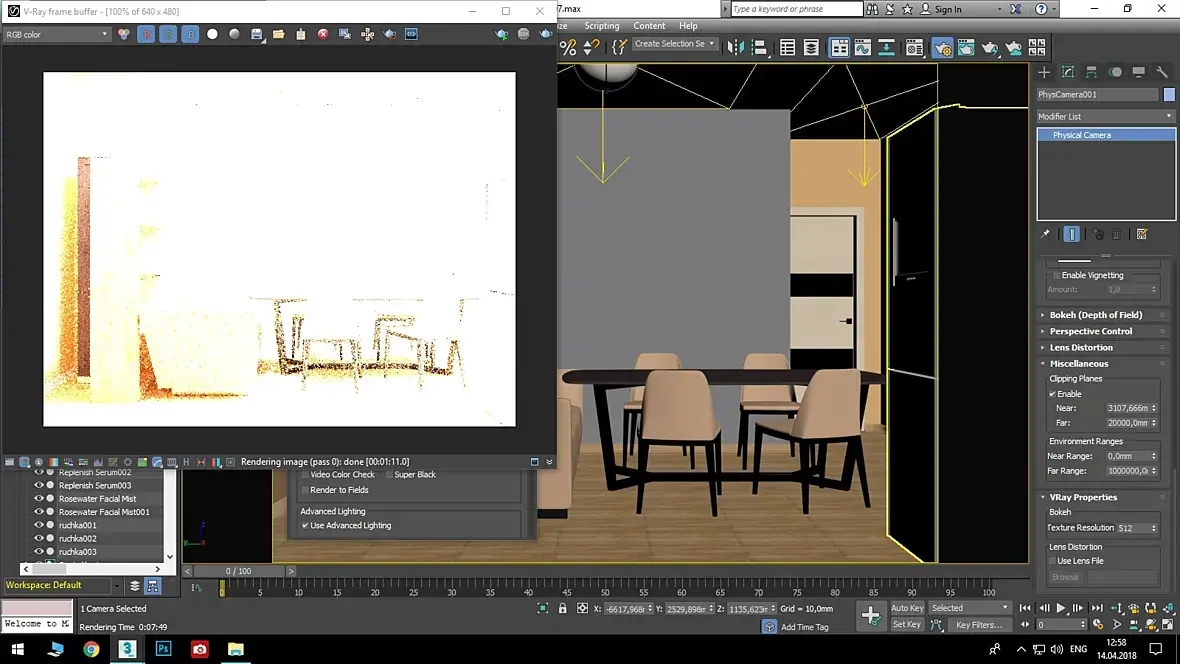Click the save image icon in frame buffer
Screen dimensions: 1180x664
(257, 34)
